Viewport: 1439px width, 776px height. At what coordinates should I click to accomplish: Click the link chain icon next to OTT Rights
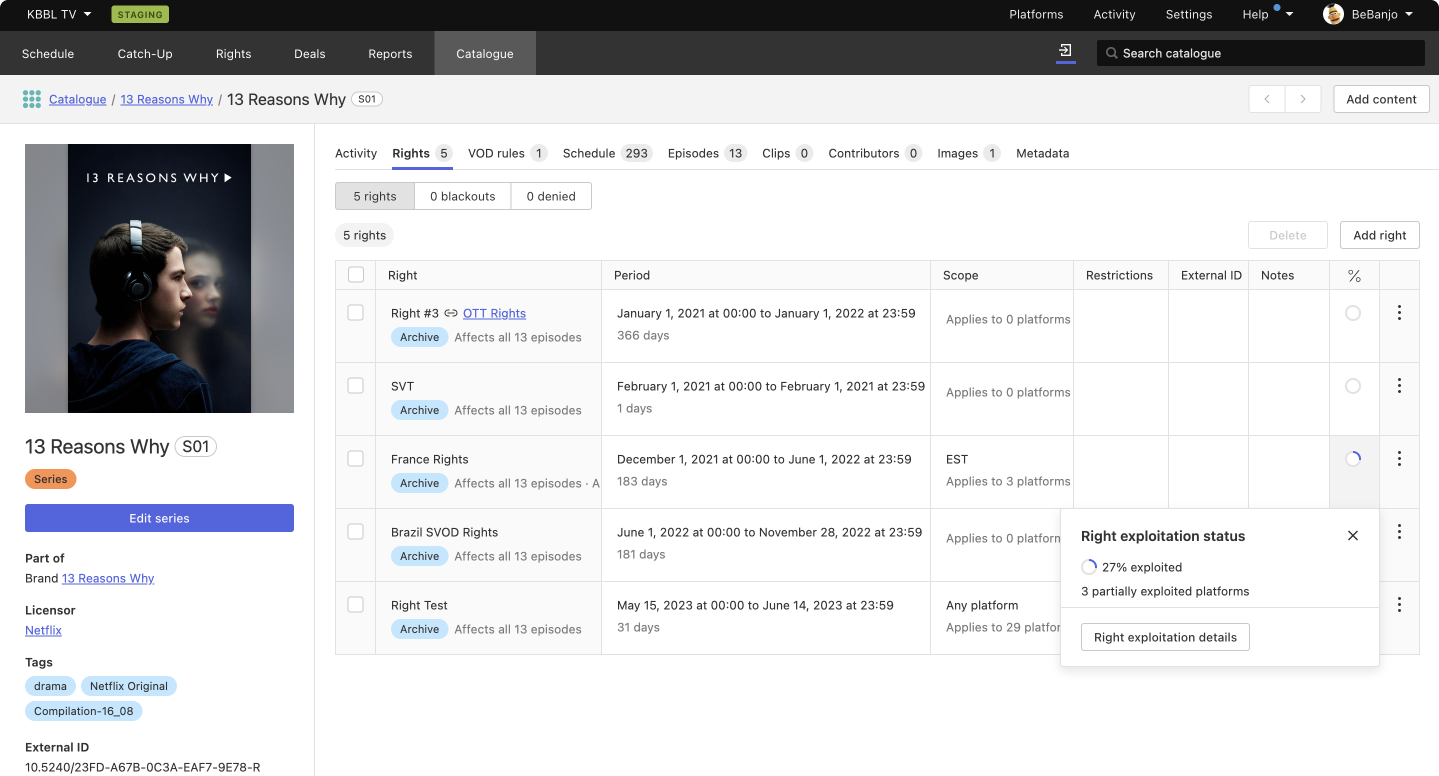click(451, 313)
